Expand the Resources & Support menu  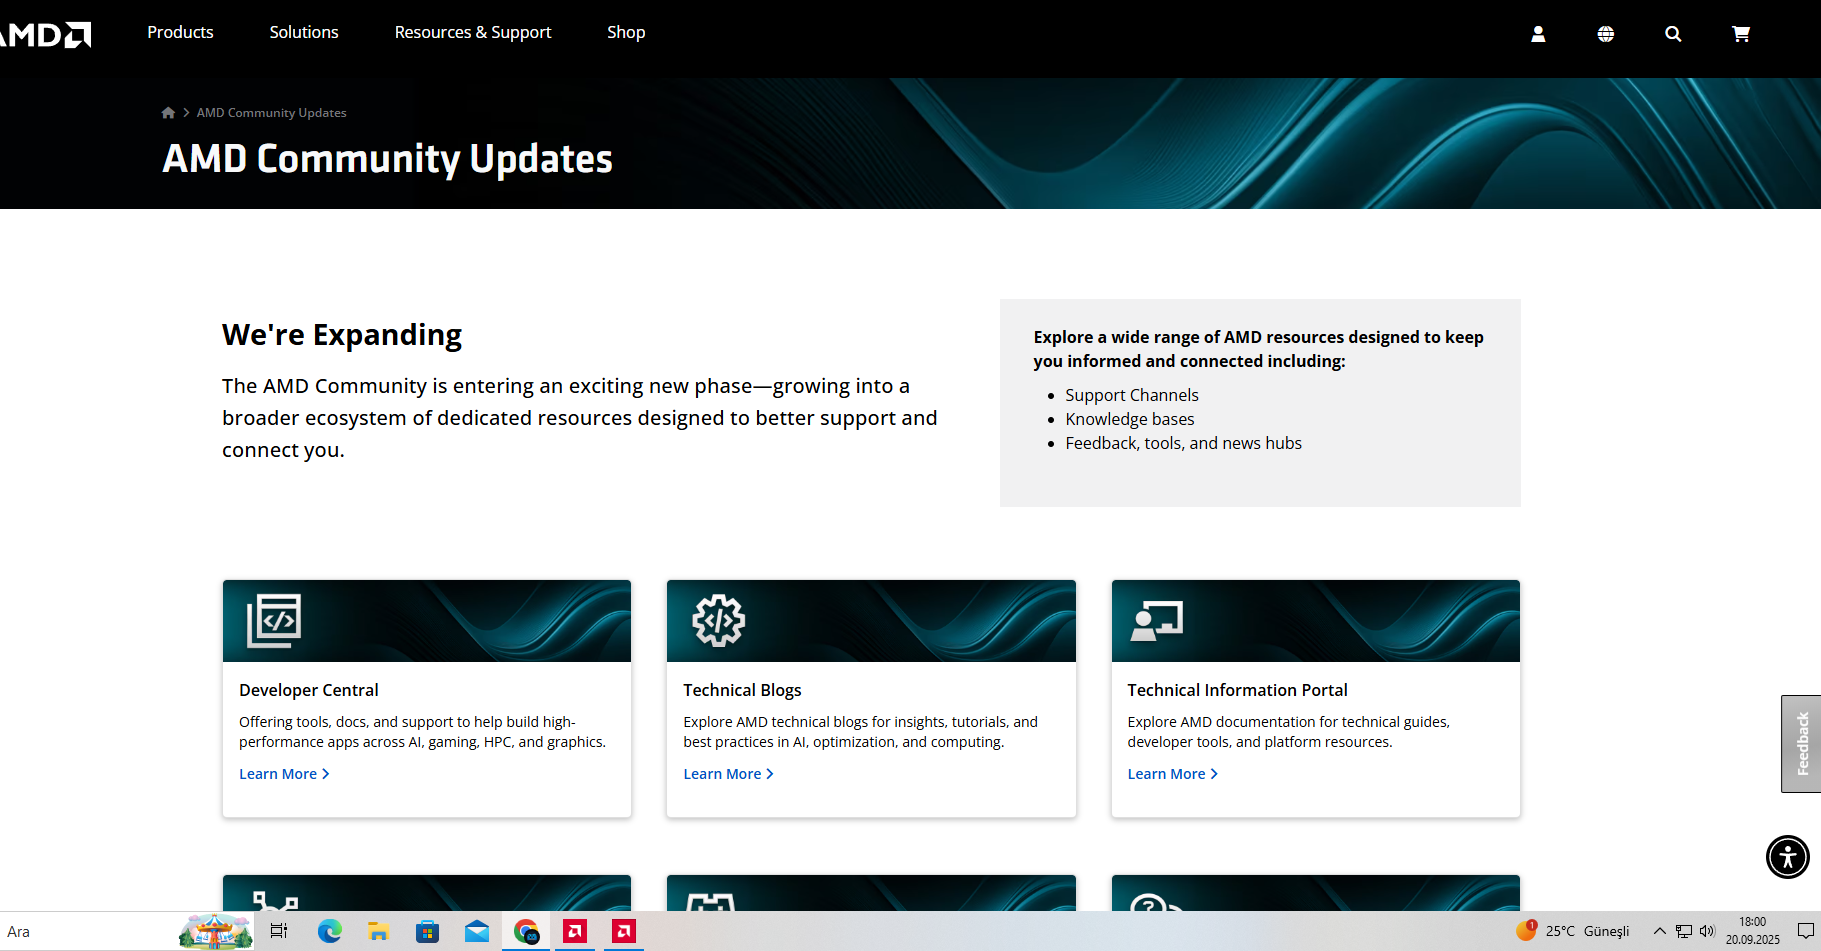click(473, 32)
